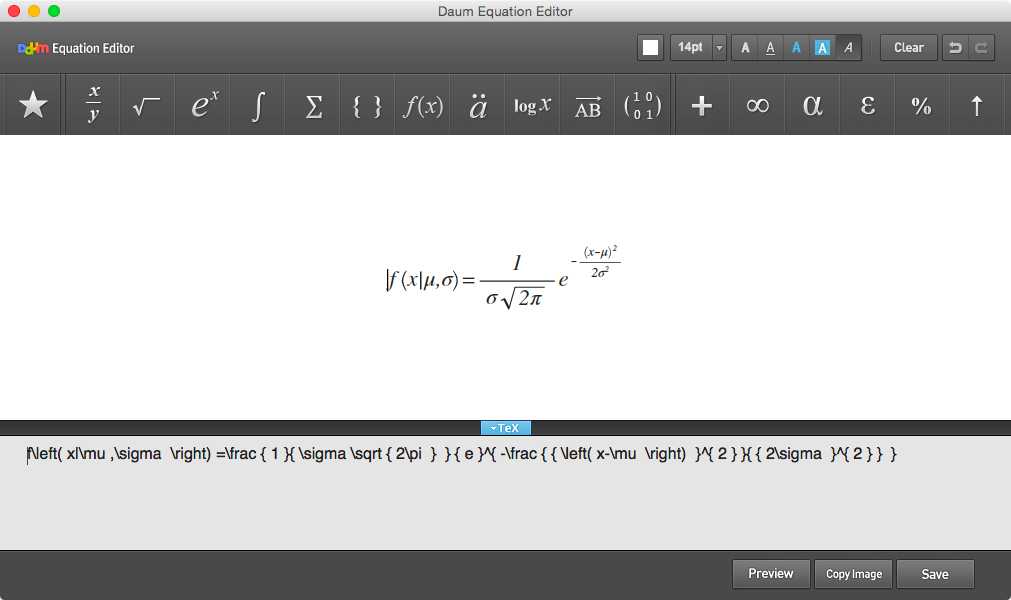Open the favorites star palette
This screenshot has height=600, width=1011.
(x=34, y=105)
